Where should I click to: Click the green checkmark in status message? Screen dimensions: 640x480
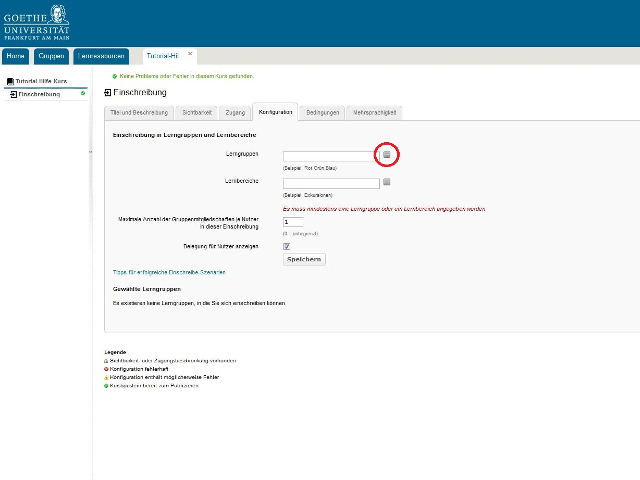pyautogui.click(x=115, y=76)
